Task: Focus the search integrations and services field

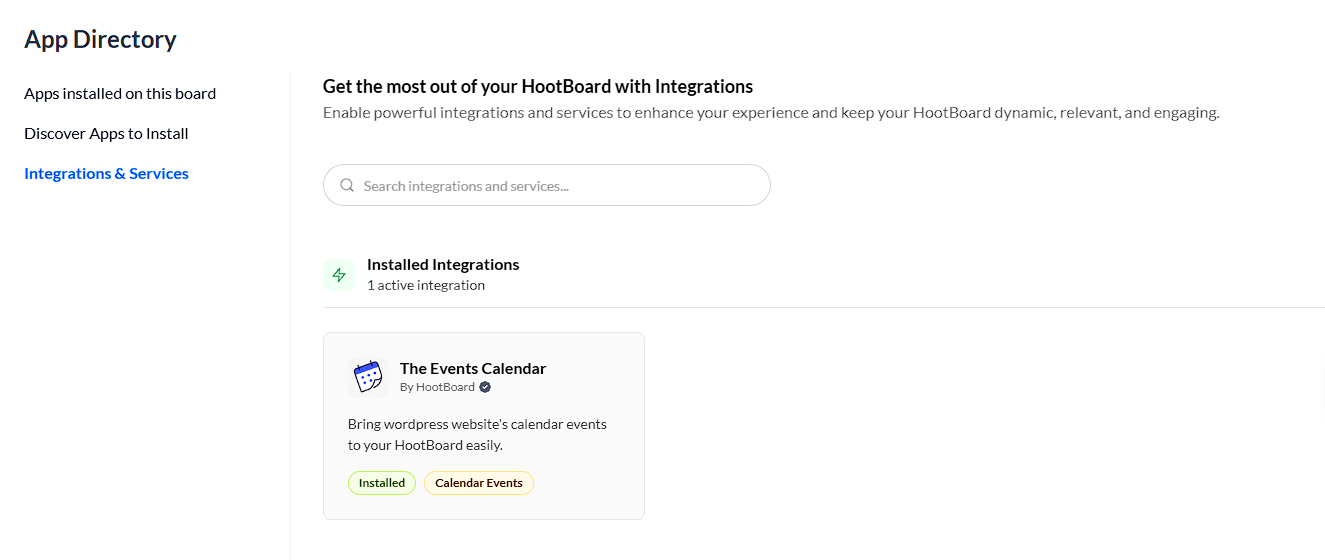Action: (560, 186)
